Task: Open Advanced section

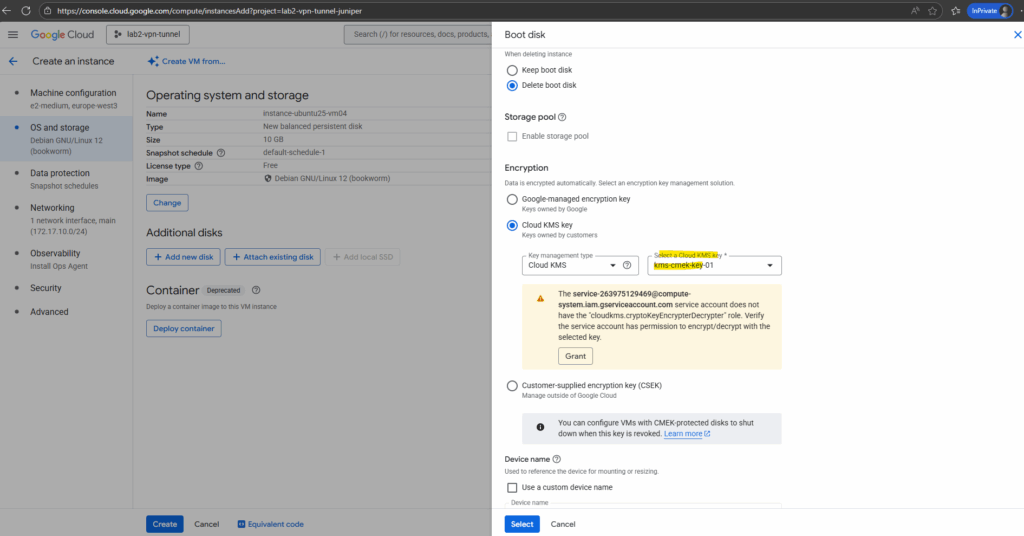Action: pyautogui.click(x=49, y=312)
